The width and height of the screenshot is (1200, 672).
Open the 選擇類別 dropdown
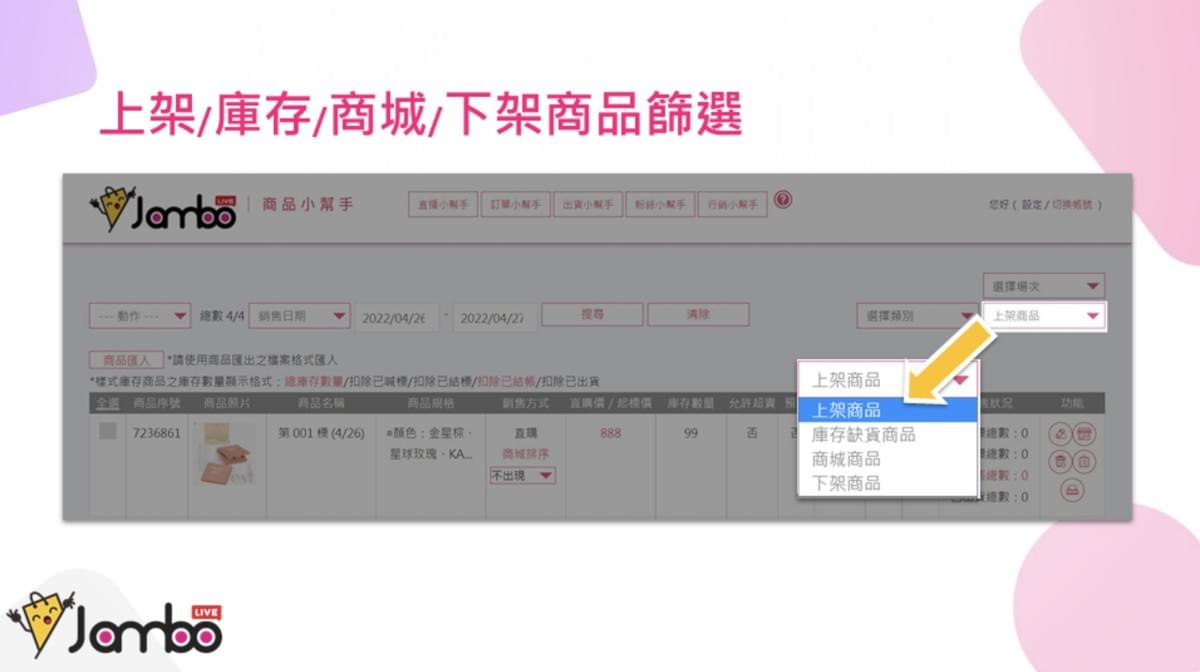click(918, 316)
